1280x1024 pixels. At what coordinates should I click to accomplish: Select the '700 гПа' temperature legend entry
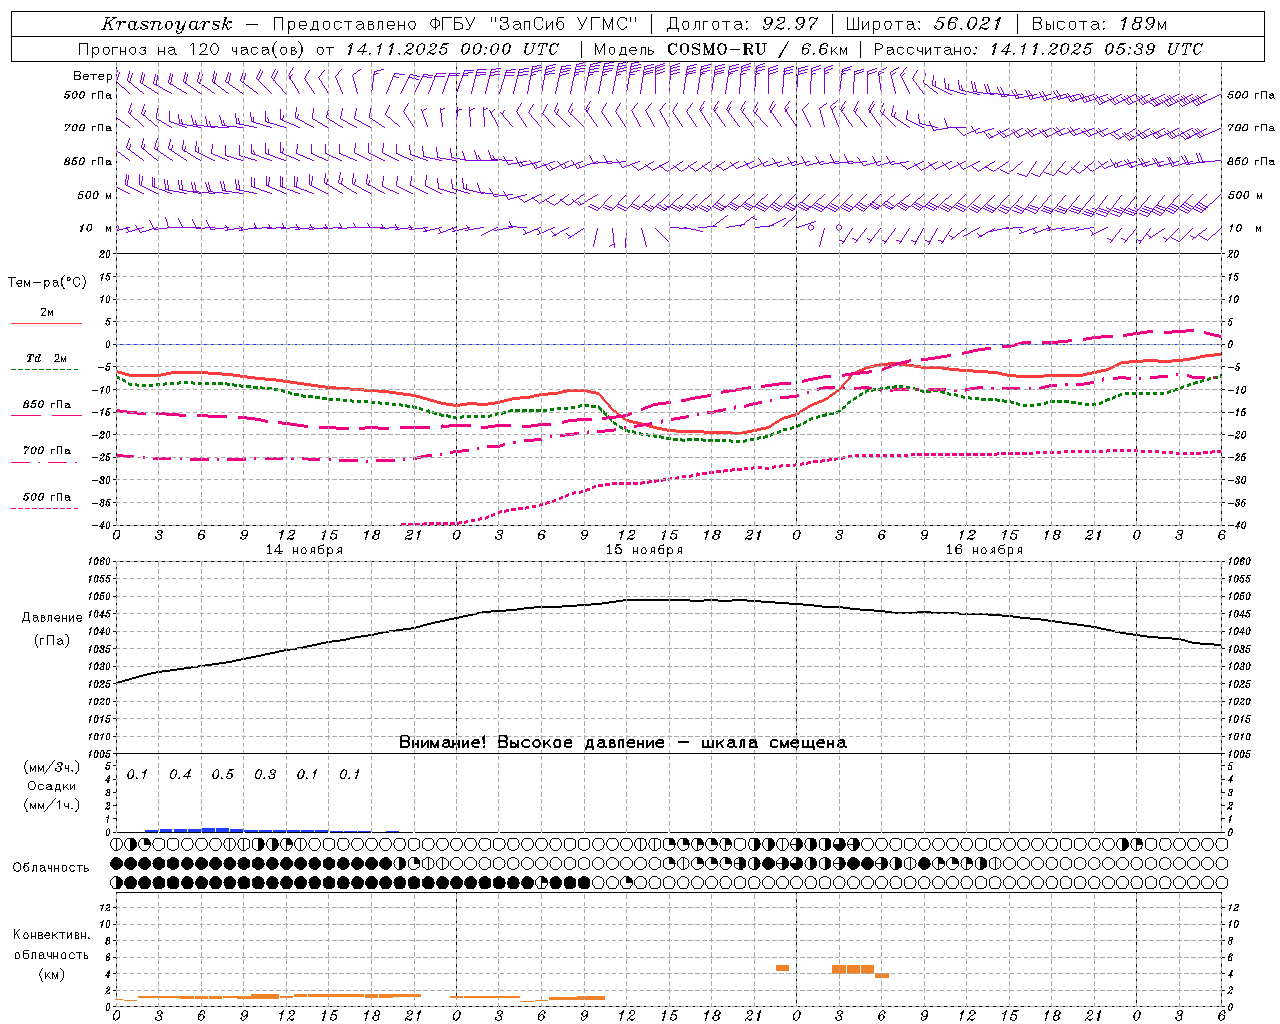pos(46,451)
